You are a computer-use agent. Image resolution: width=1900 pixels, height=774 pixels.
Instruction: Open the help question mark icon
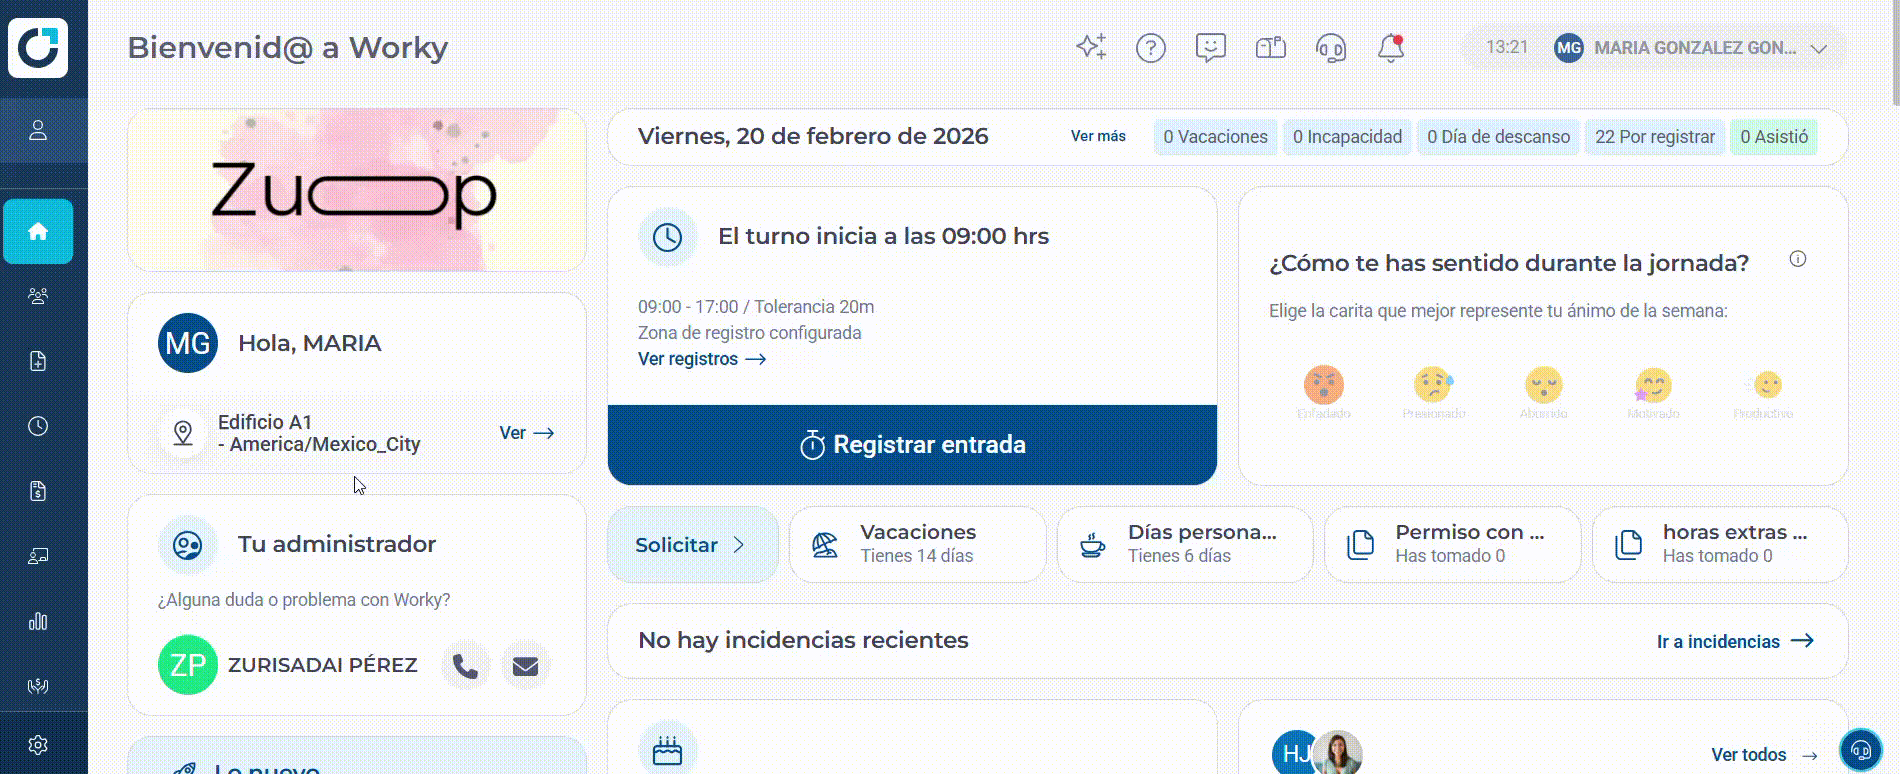coord(1151,47)
